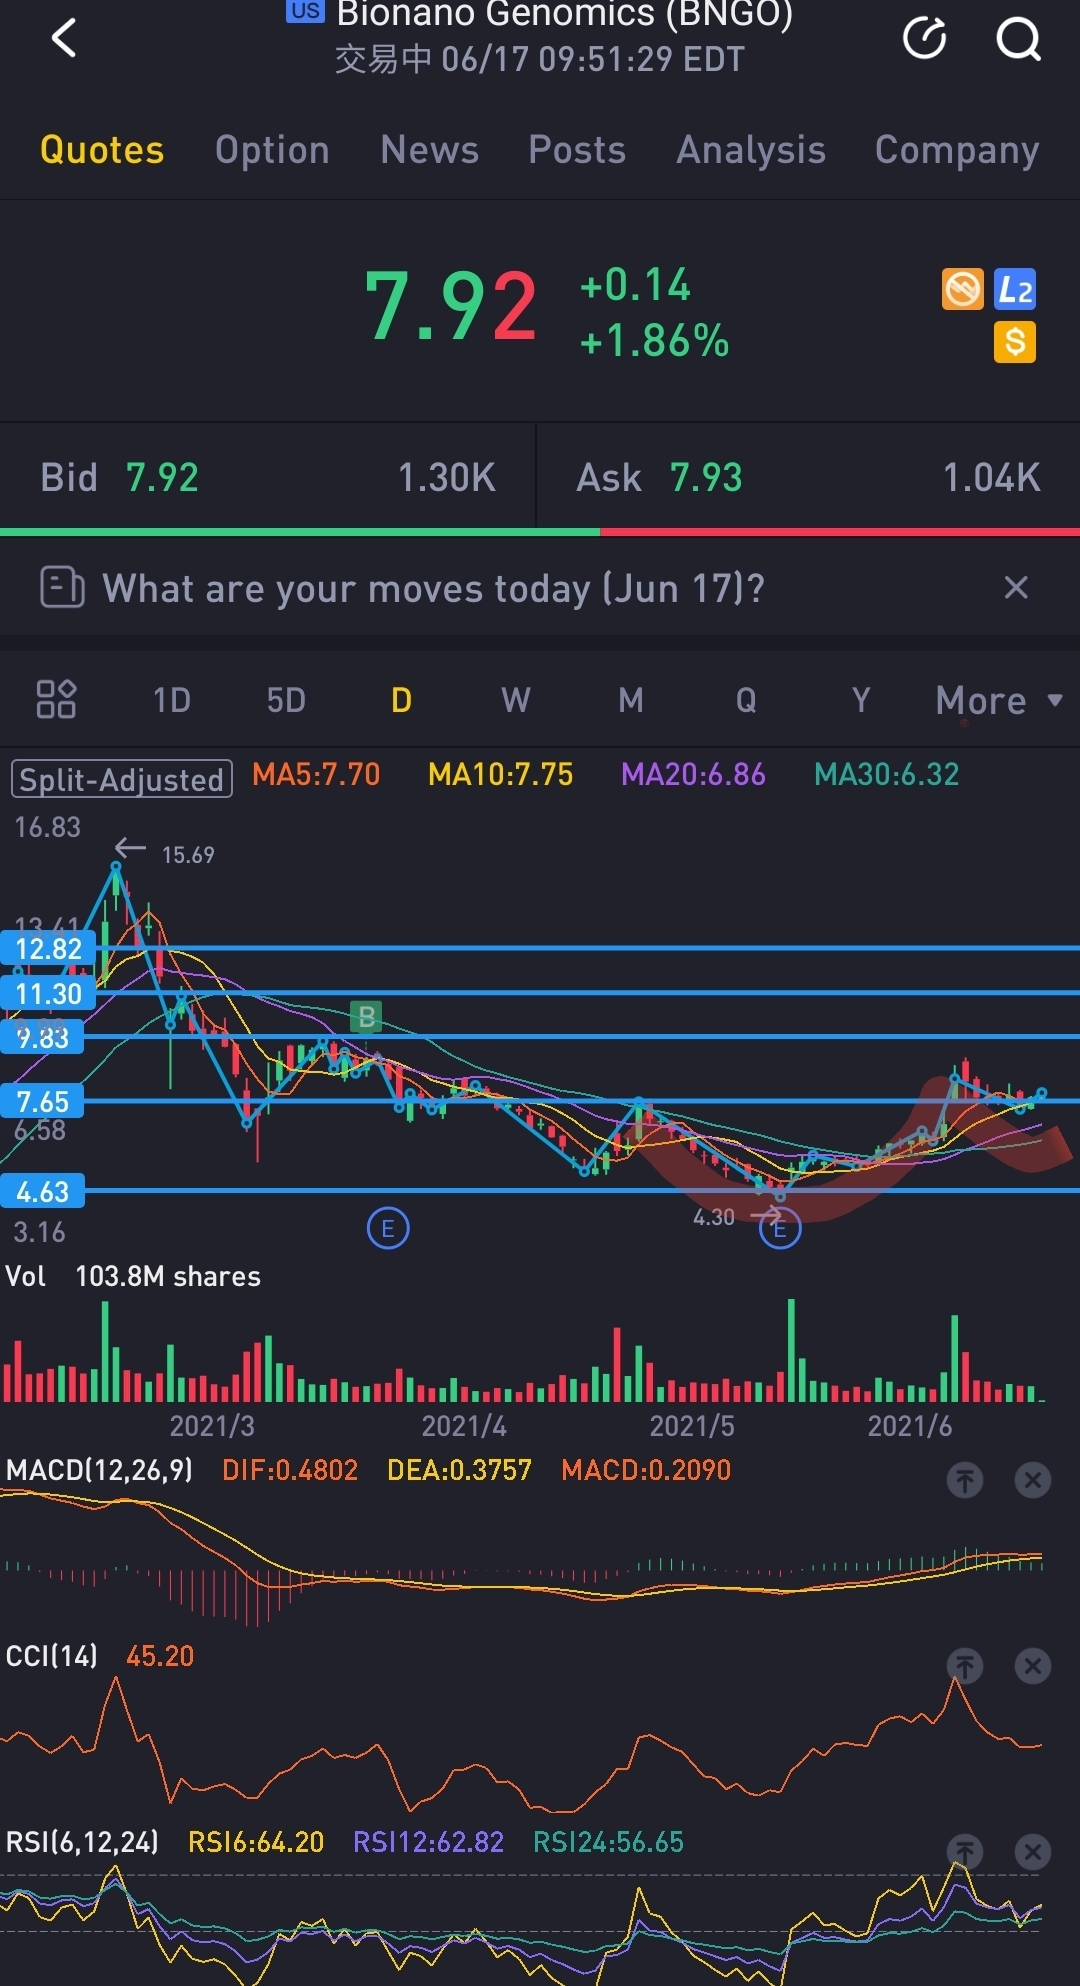Pin the CCI indicator to top

pos(965,1666)
